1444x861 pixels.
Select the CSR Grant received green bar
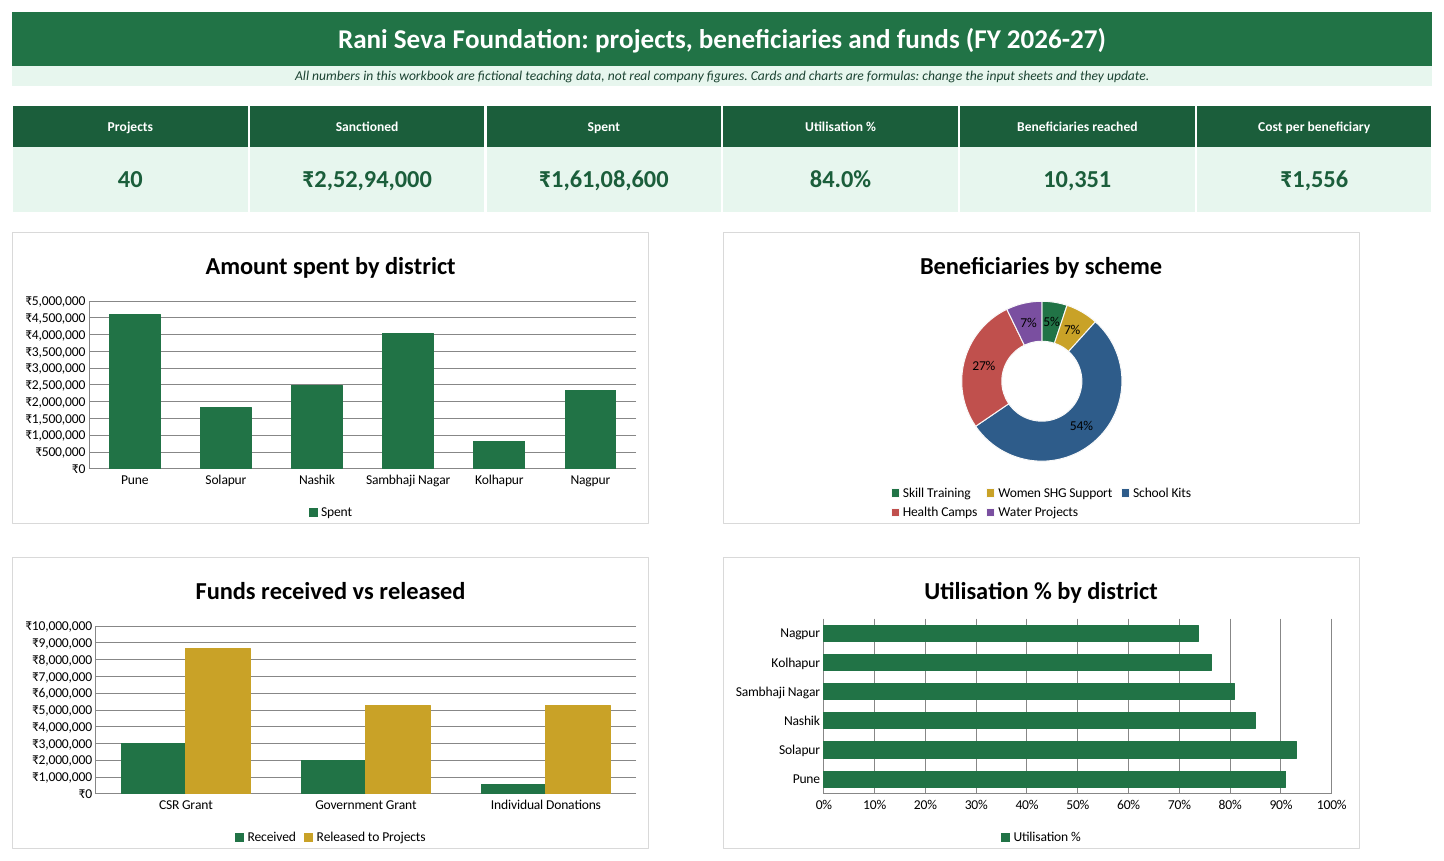point(153,768)
